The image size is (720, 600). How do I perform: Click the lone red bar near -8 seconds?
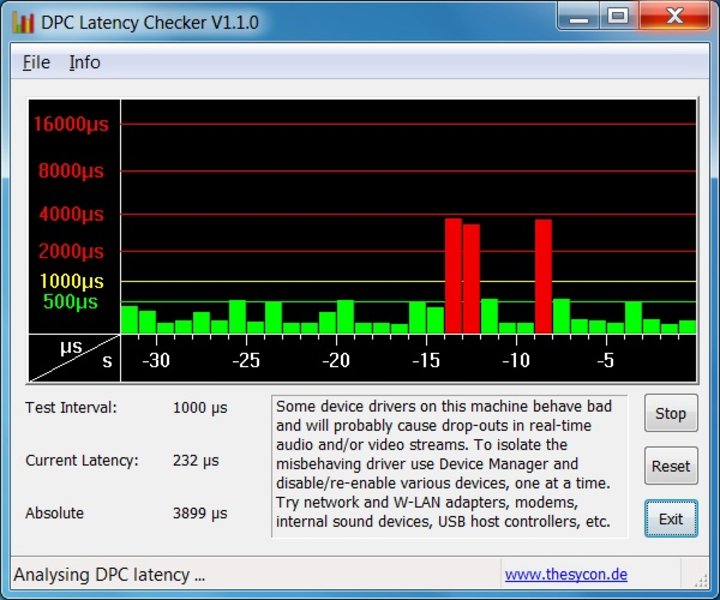tap(543, 276)
